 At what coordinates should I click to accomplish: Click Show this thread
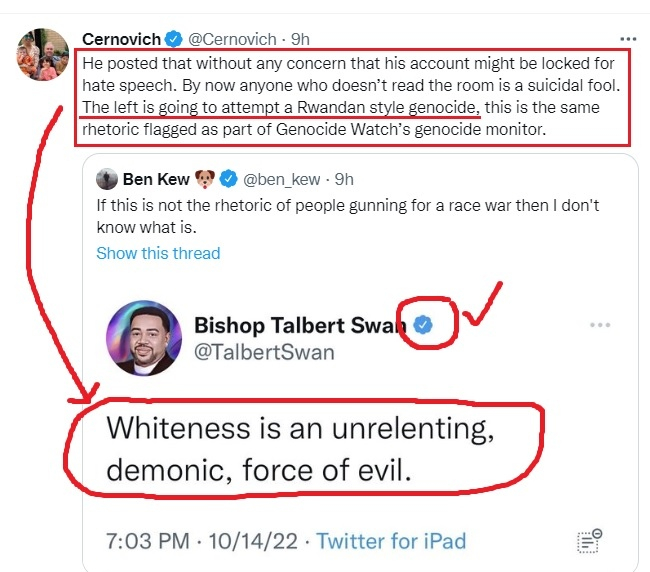158,253
